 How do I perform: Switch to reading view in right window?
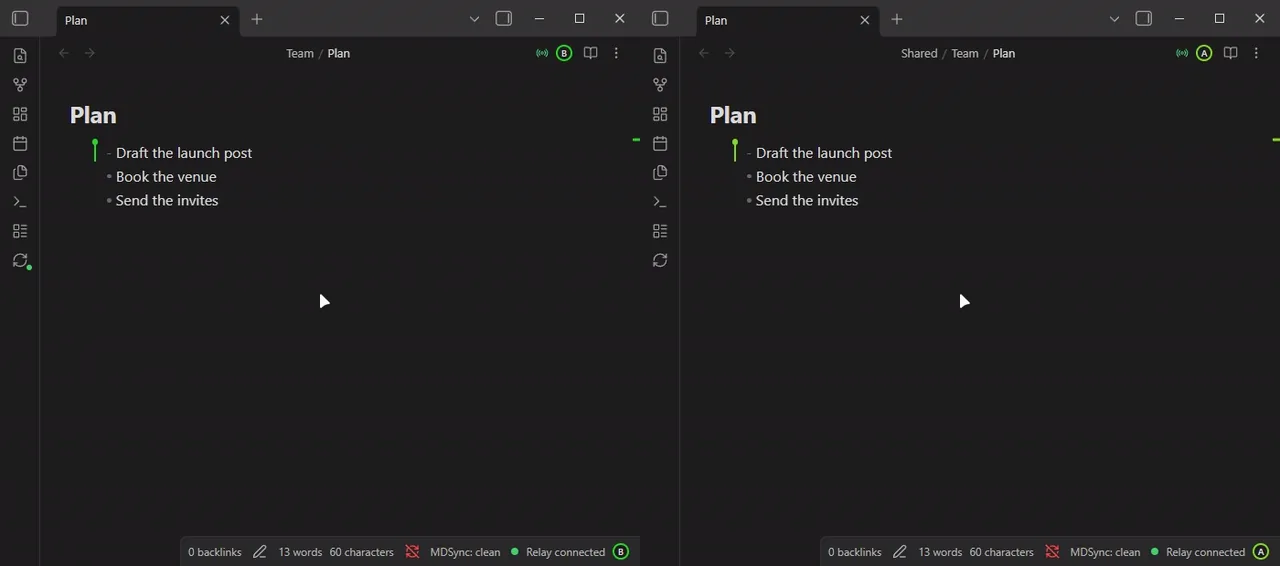(x=1231, y=53)
